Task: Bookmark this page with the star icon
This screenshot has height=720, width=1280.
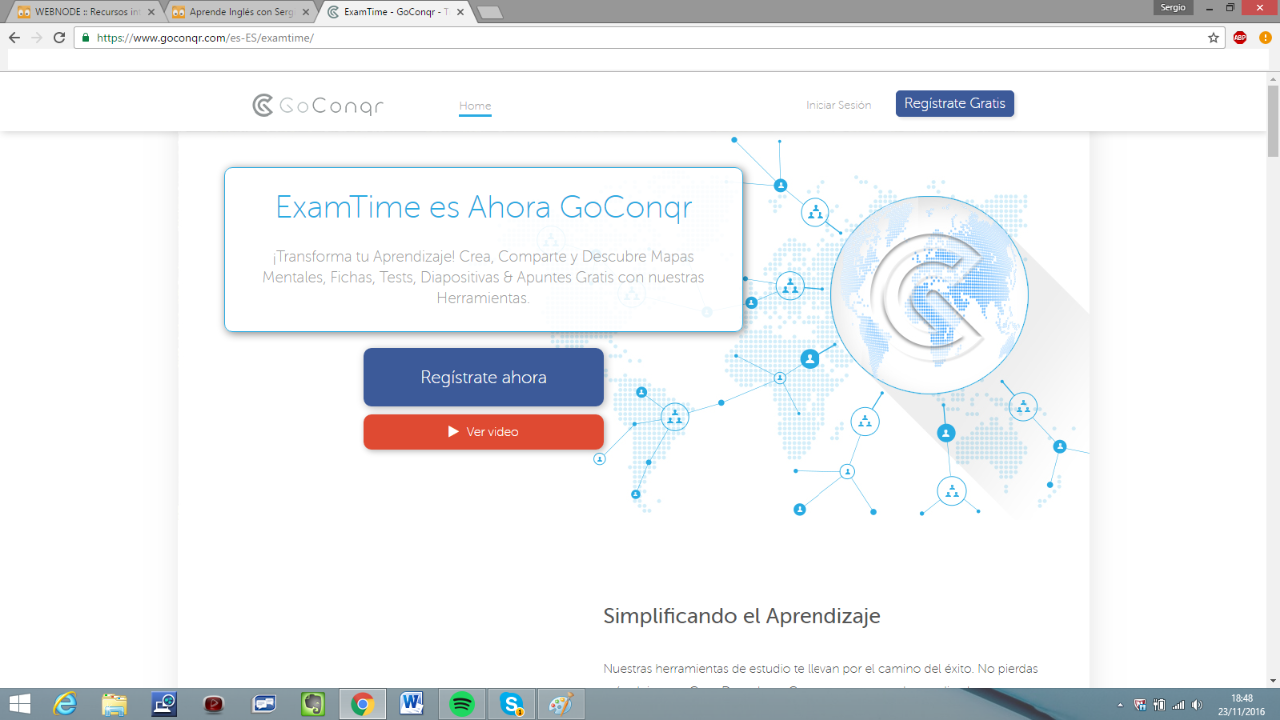Action: point(1213,38)
